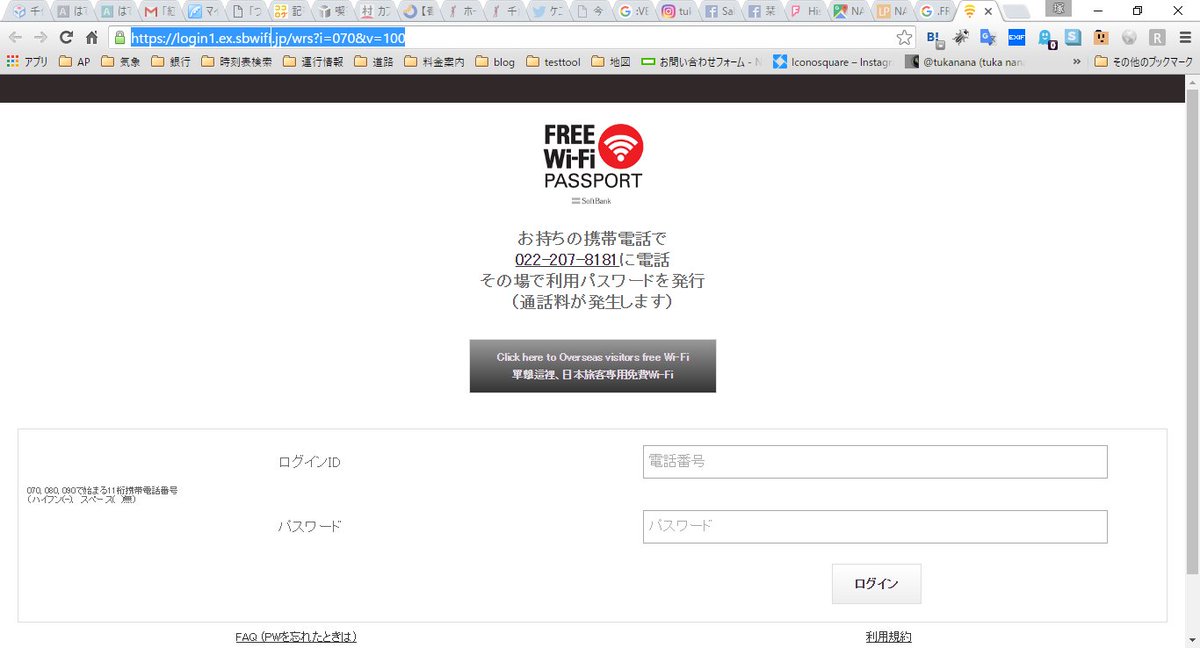Screen dimensions: 1200x648
Task: Open the Ghostery ghost extension icon
Action: coord(1046,38)
